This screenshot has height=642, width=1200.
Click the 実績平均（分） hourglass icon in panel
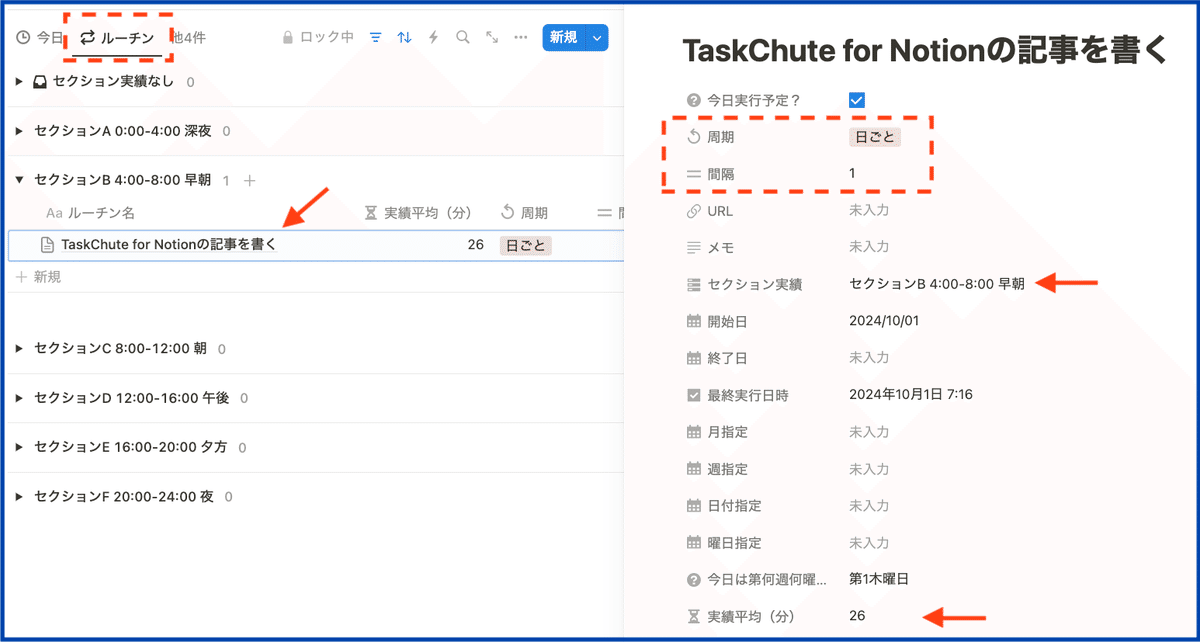(694, 616)
